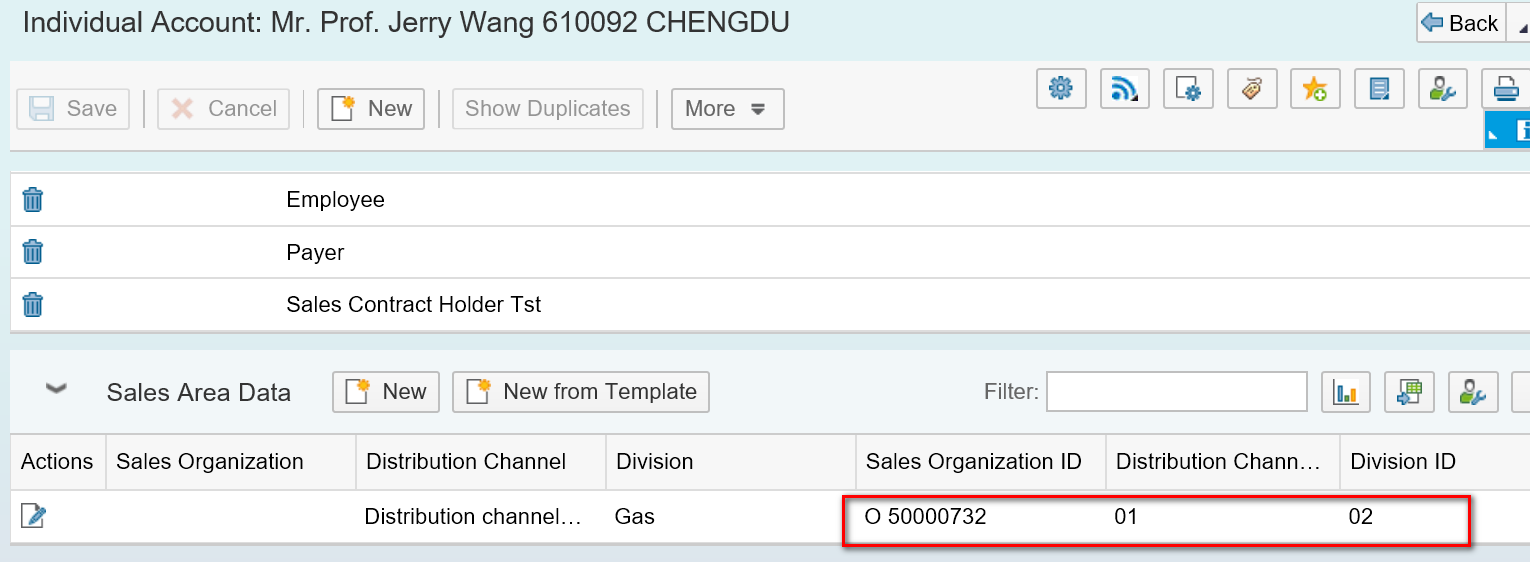Open the RSS feed icon menu
Image resolution: width=1530 pixels, height=562 pixels.
pos(1125,89)
